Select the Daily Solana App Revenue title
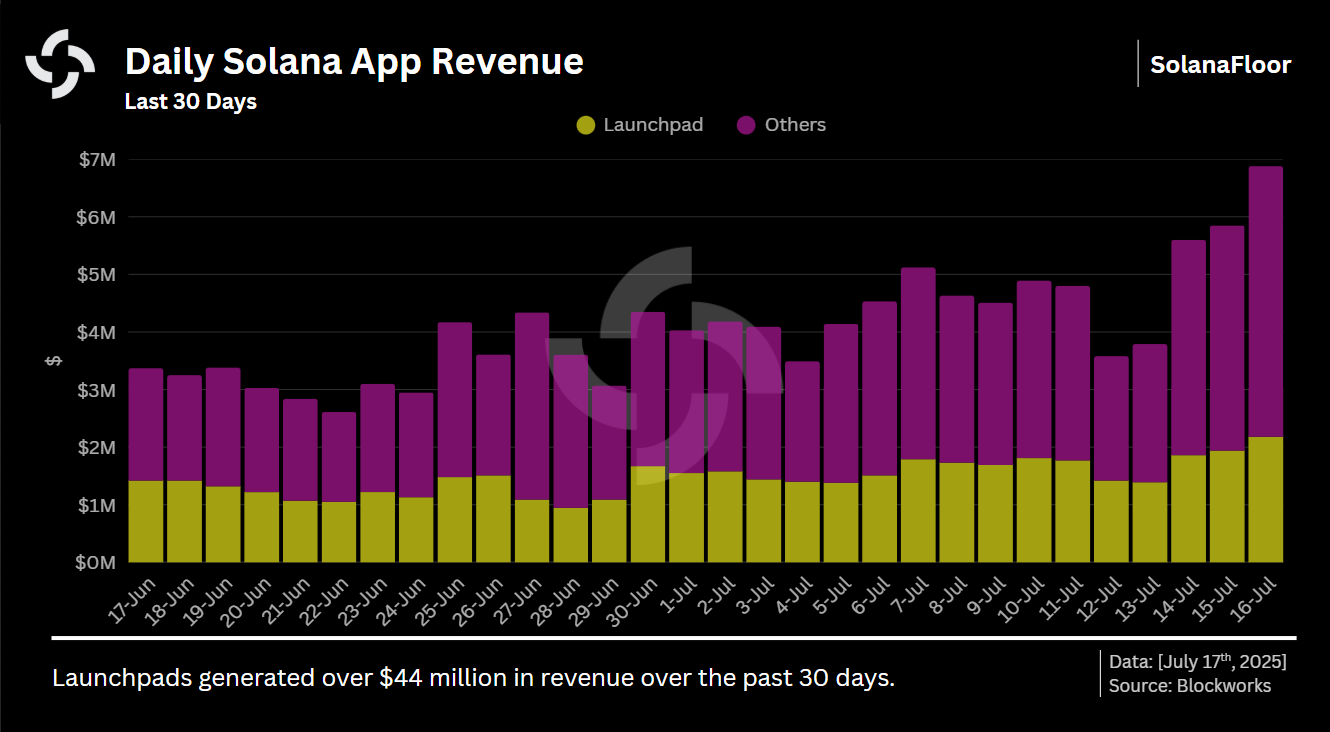 coord(354,61)
